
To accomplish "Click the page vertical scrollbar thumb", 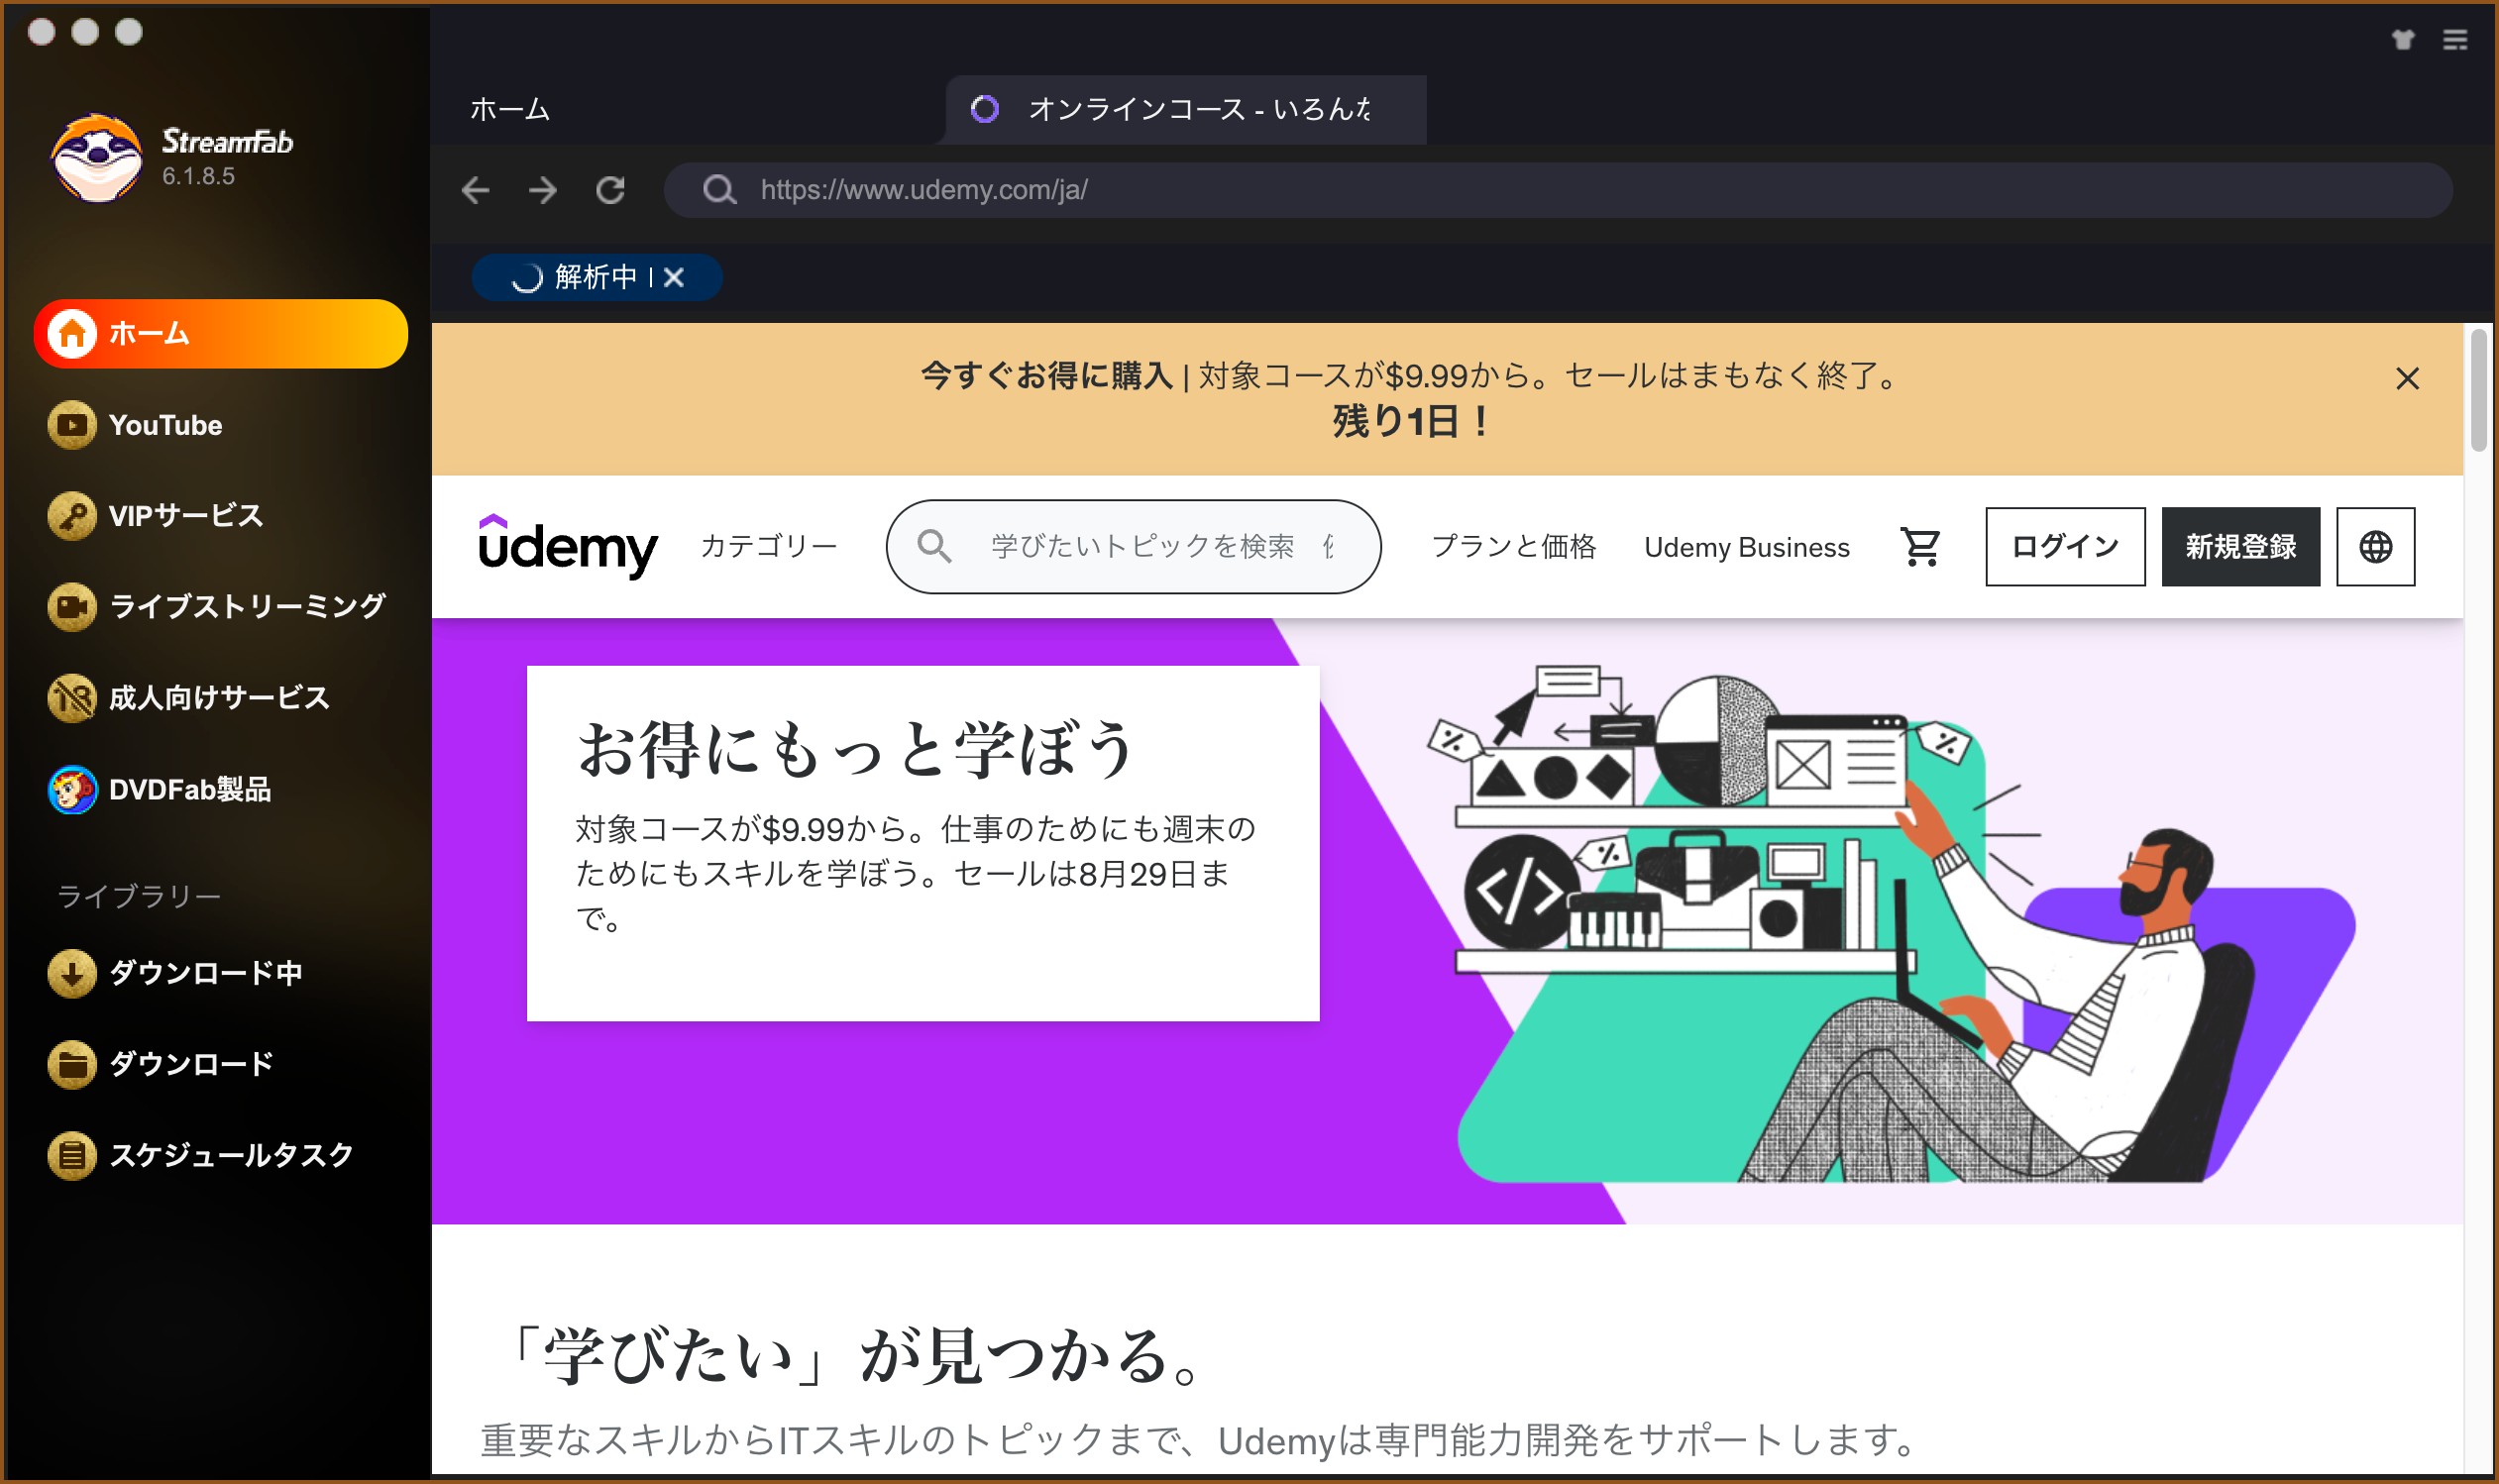I will 2478,390.
